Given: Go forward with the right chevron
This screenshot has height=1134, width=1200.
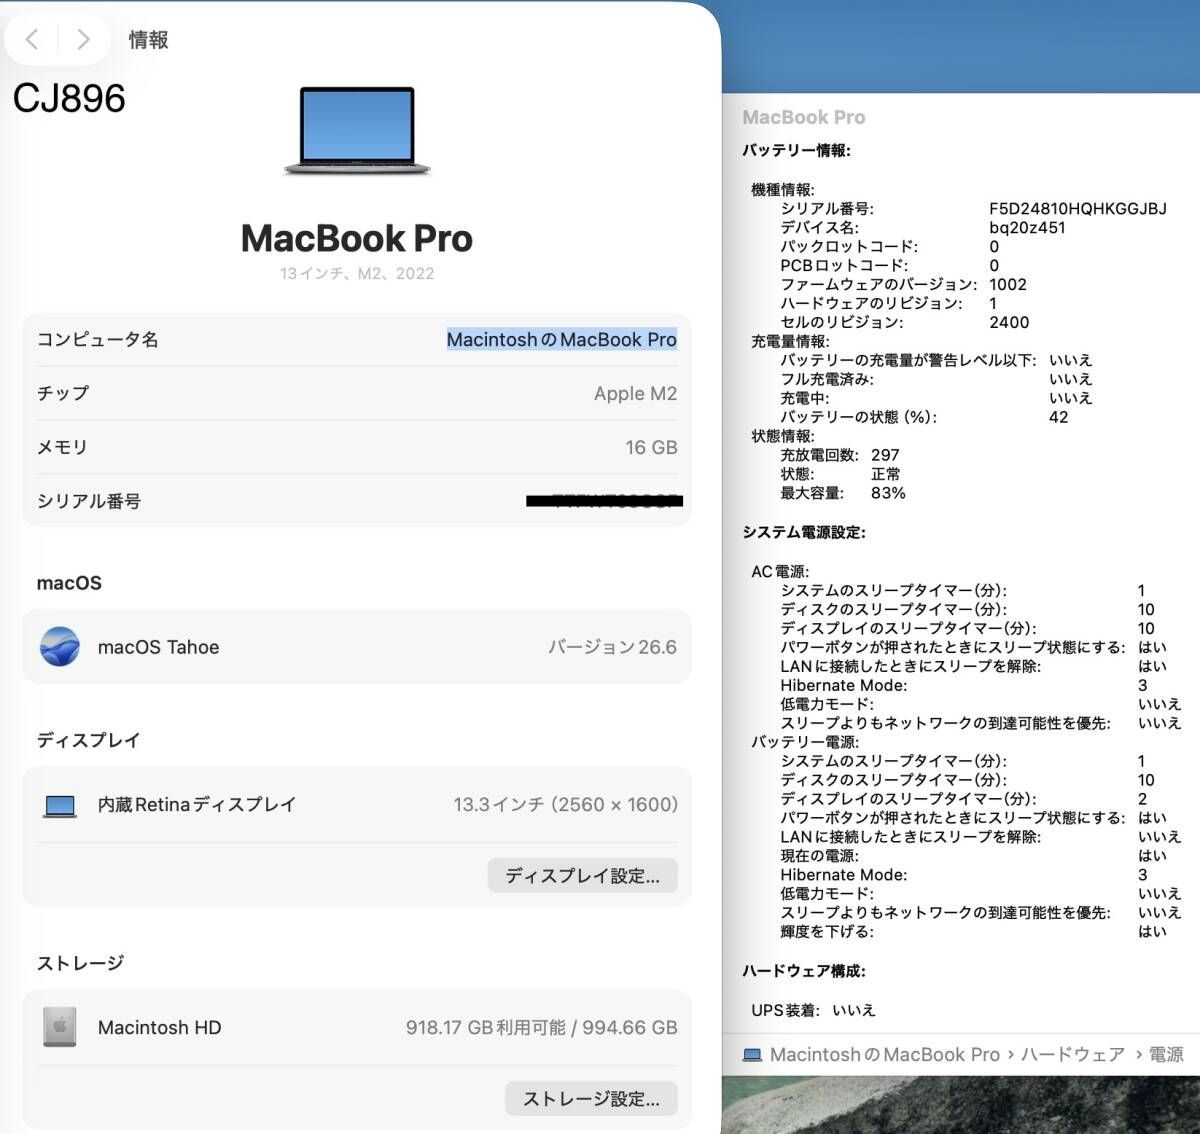Looking at the screenshot, I should tap(84, 39).
